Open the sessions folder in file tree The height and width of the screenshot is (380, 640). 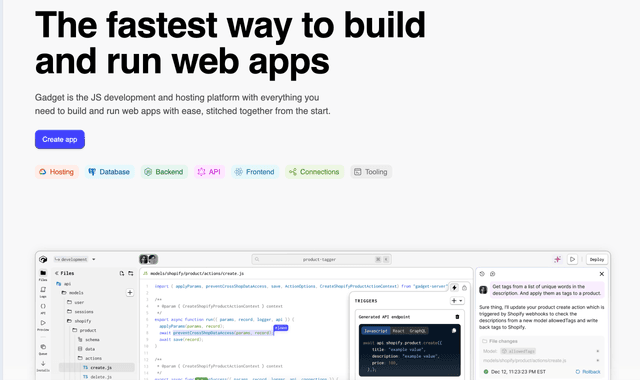click(x=80, y=312)
